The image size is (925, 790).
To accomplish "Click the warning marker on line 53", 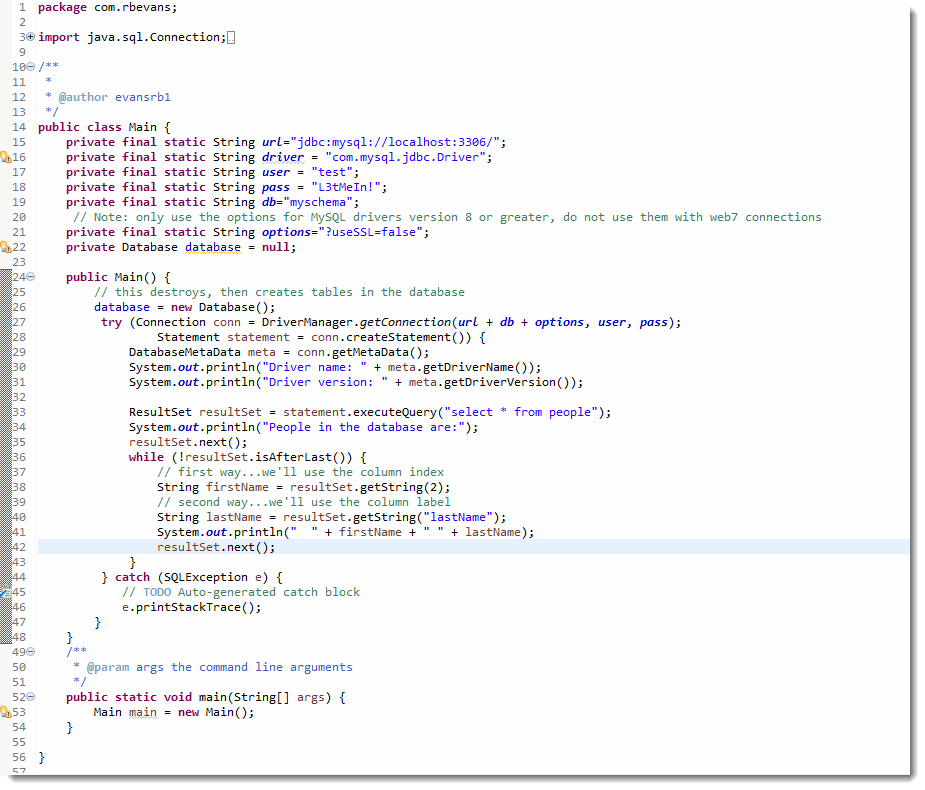I will click(x=5, y=712).
